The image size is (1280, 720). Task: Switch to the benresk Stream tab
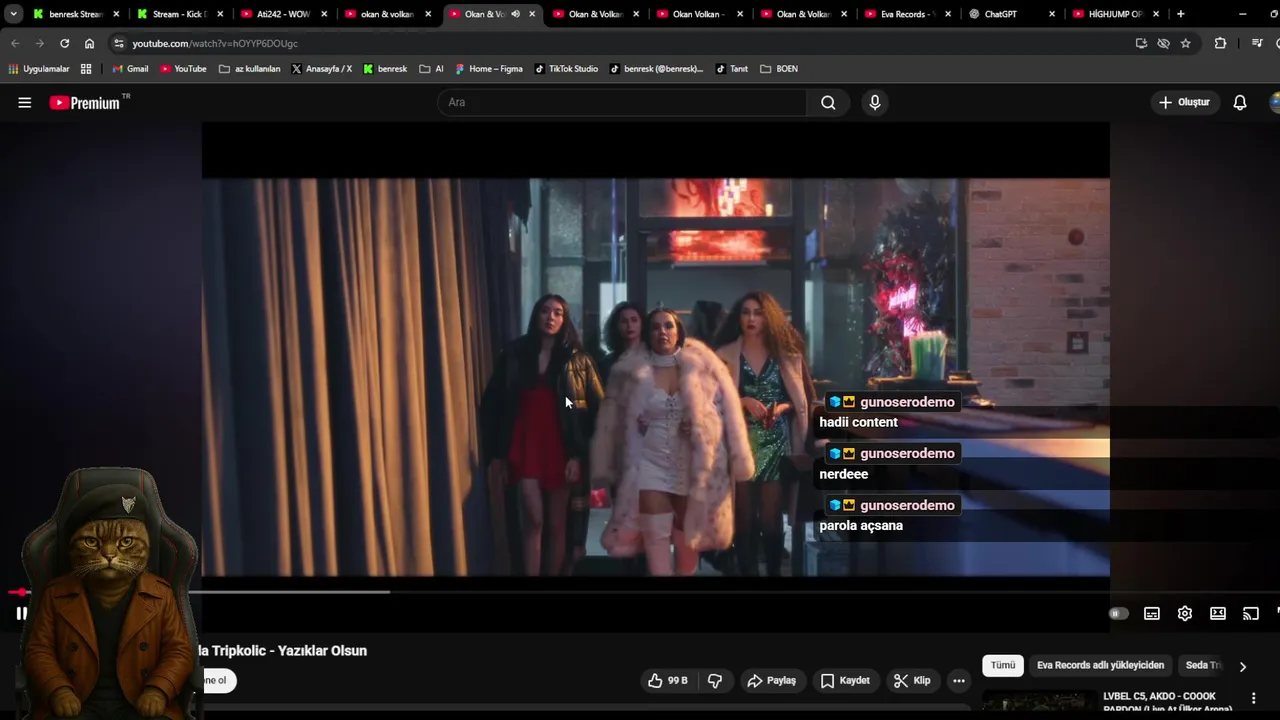[76, 14]
